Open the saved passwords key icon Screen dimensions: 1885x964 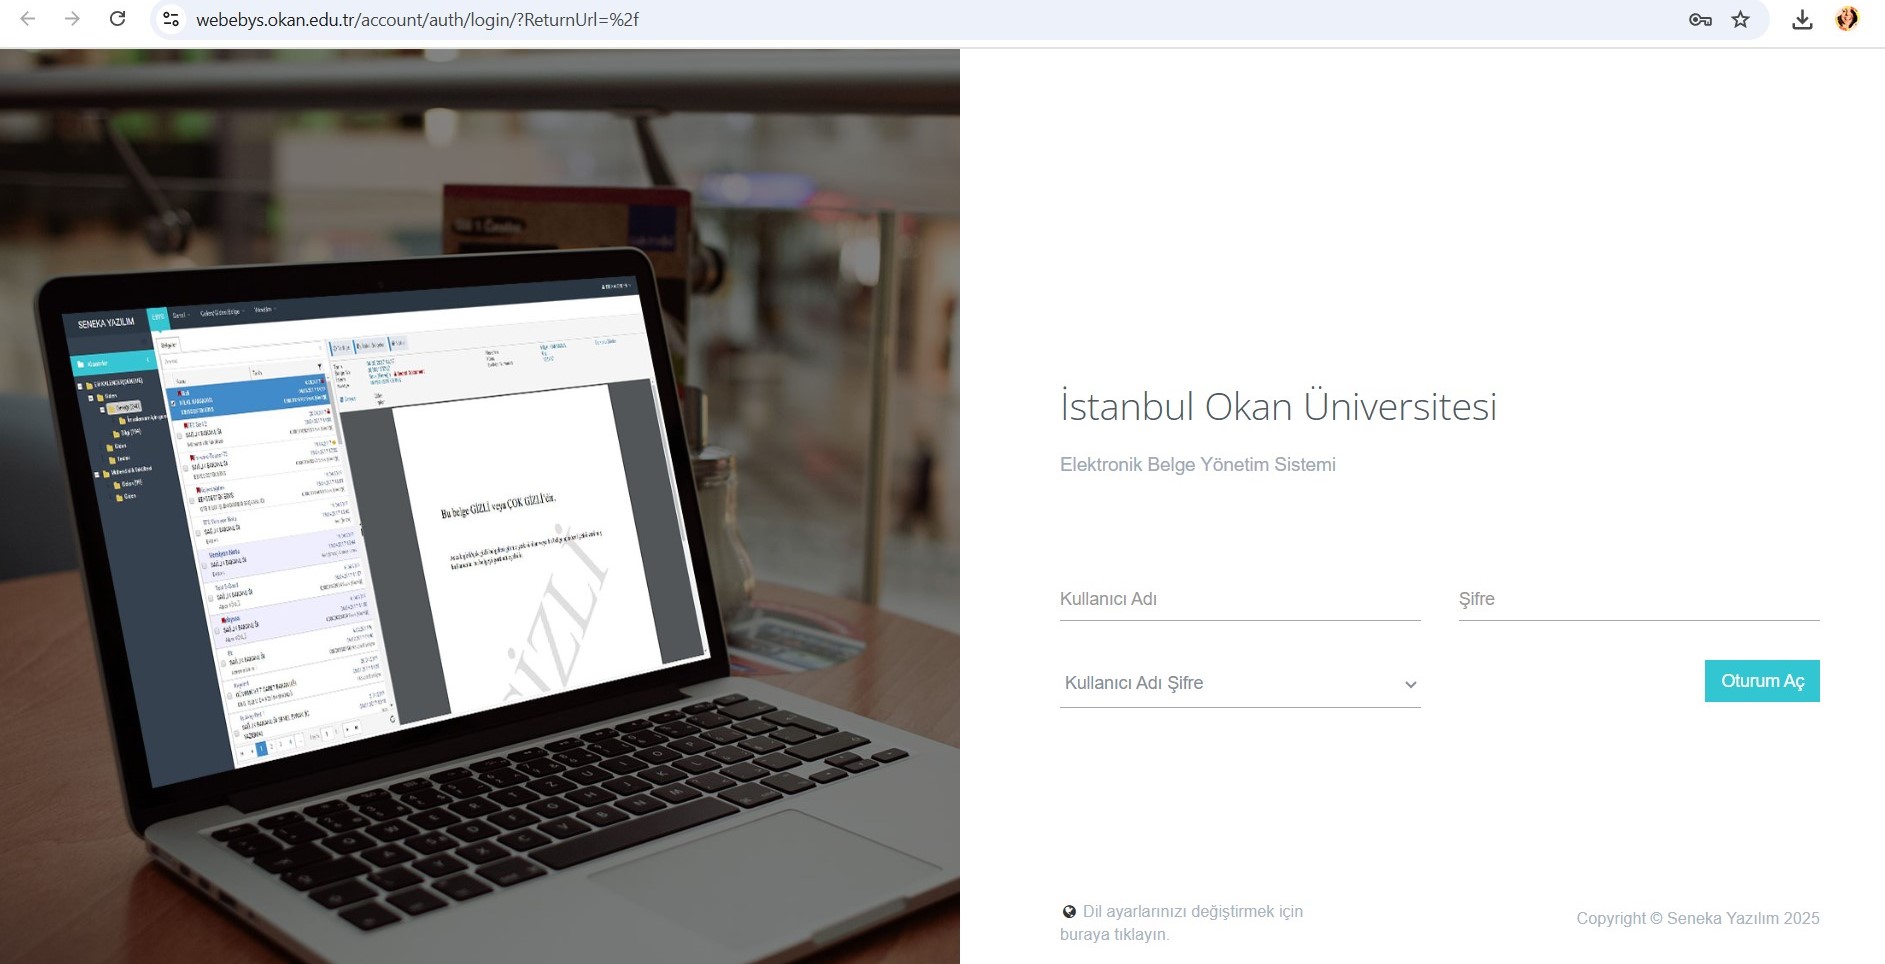coord(1700,19)
